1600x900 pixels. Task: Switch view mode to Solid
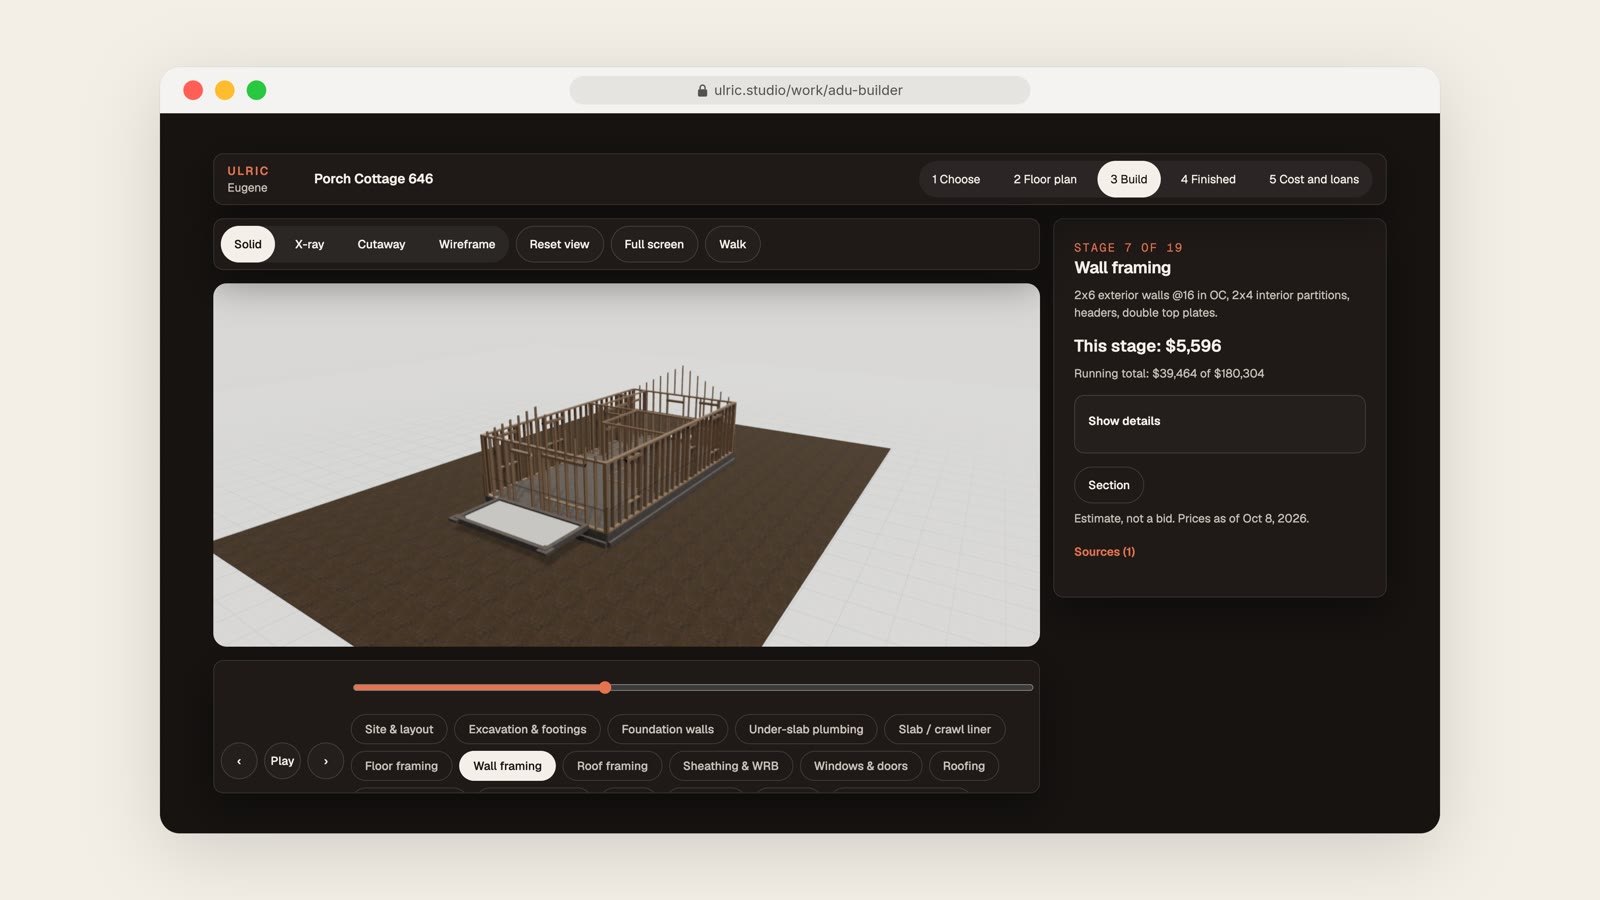(248, 244)
